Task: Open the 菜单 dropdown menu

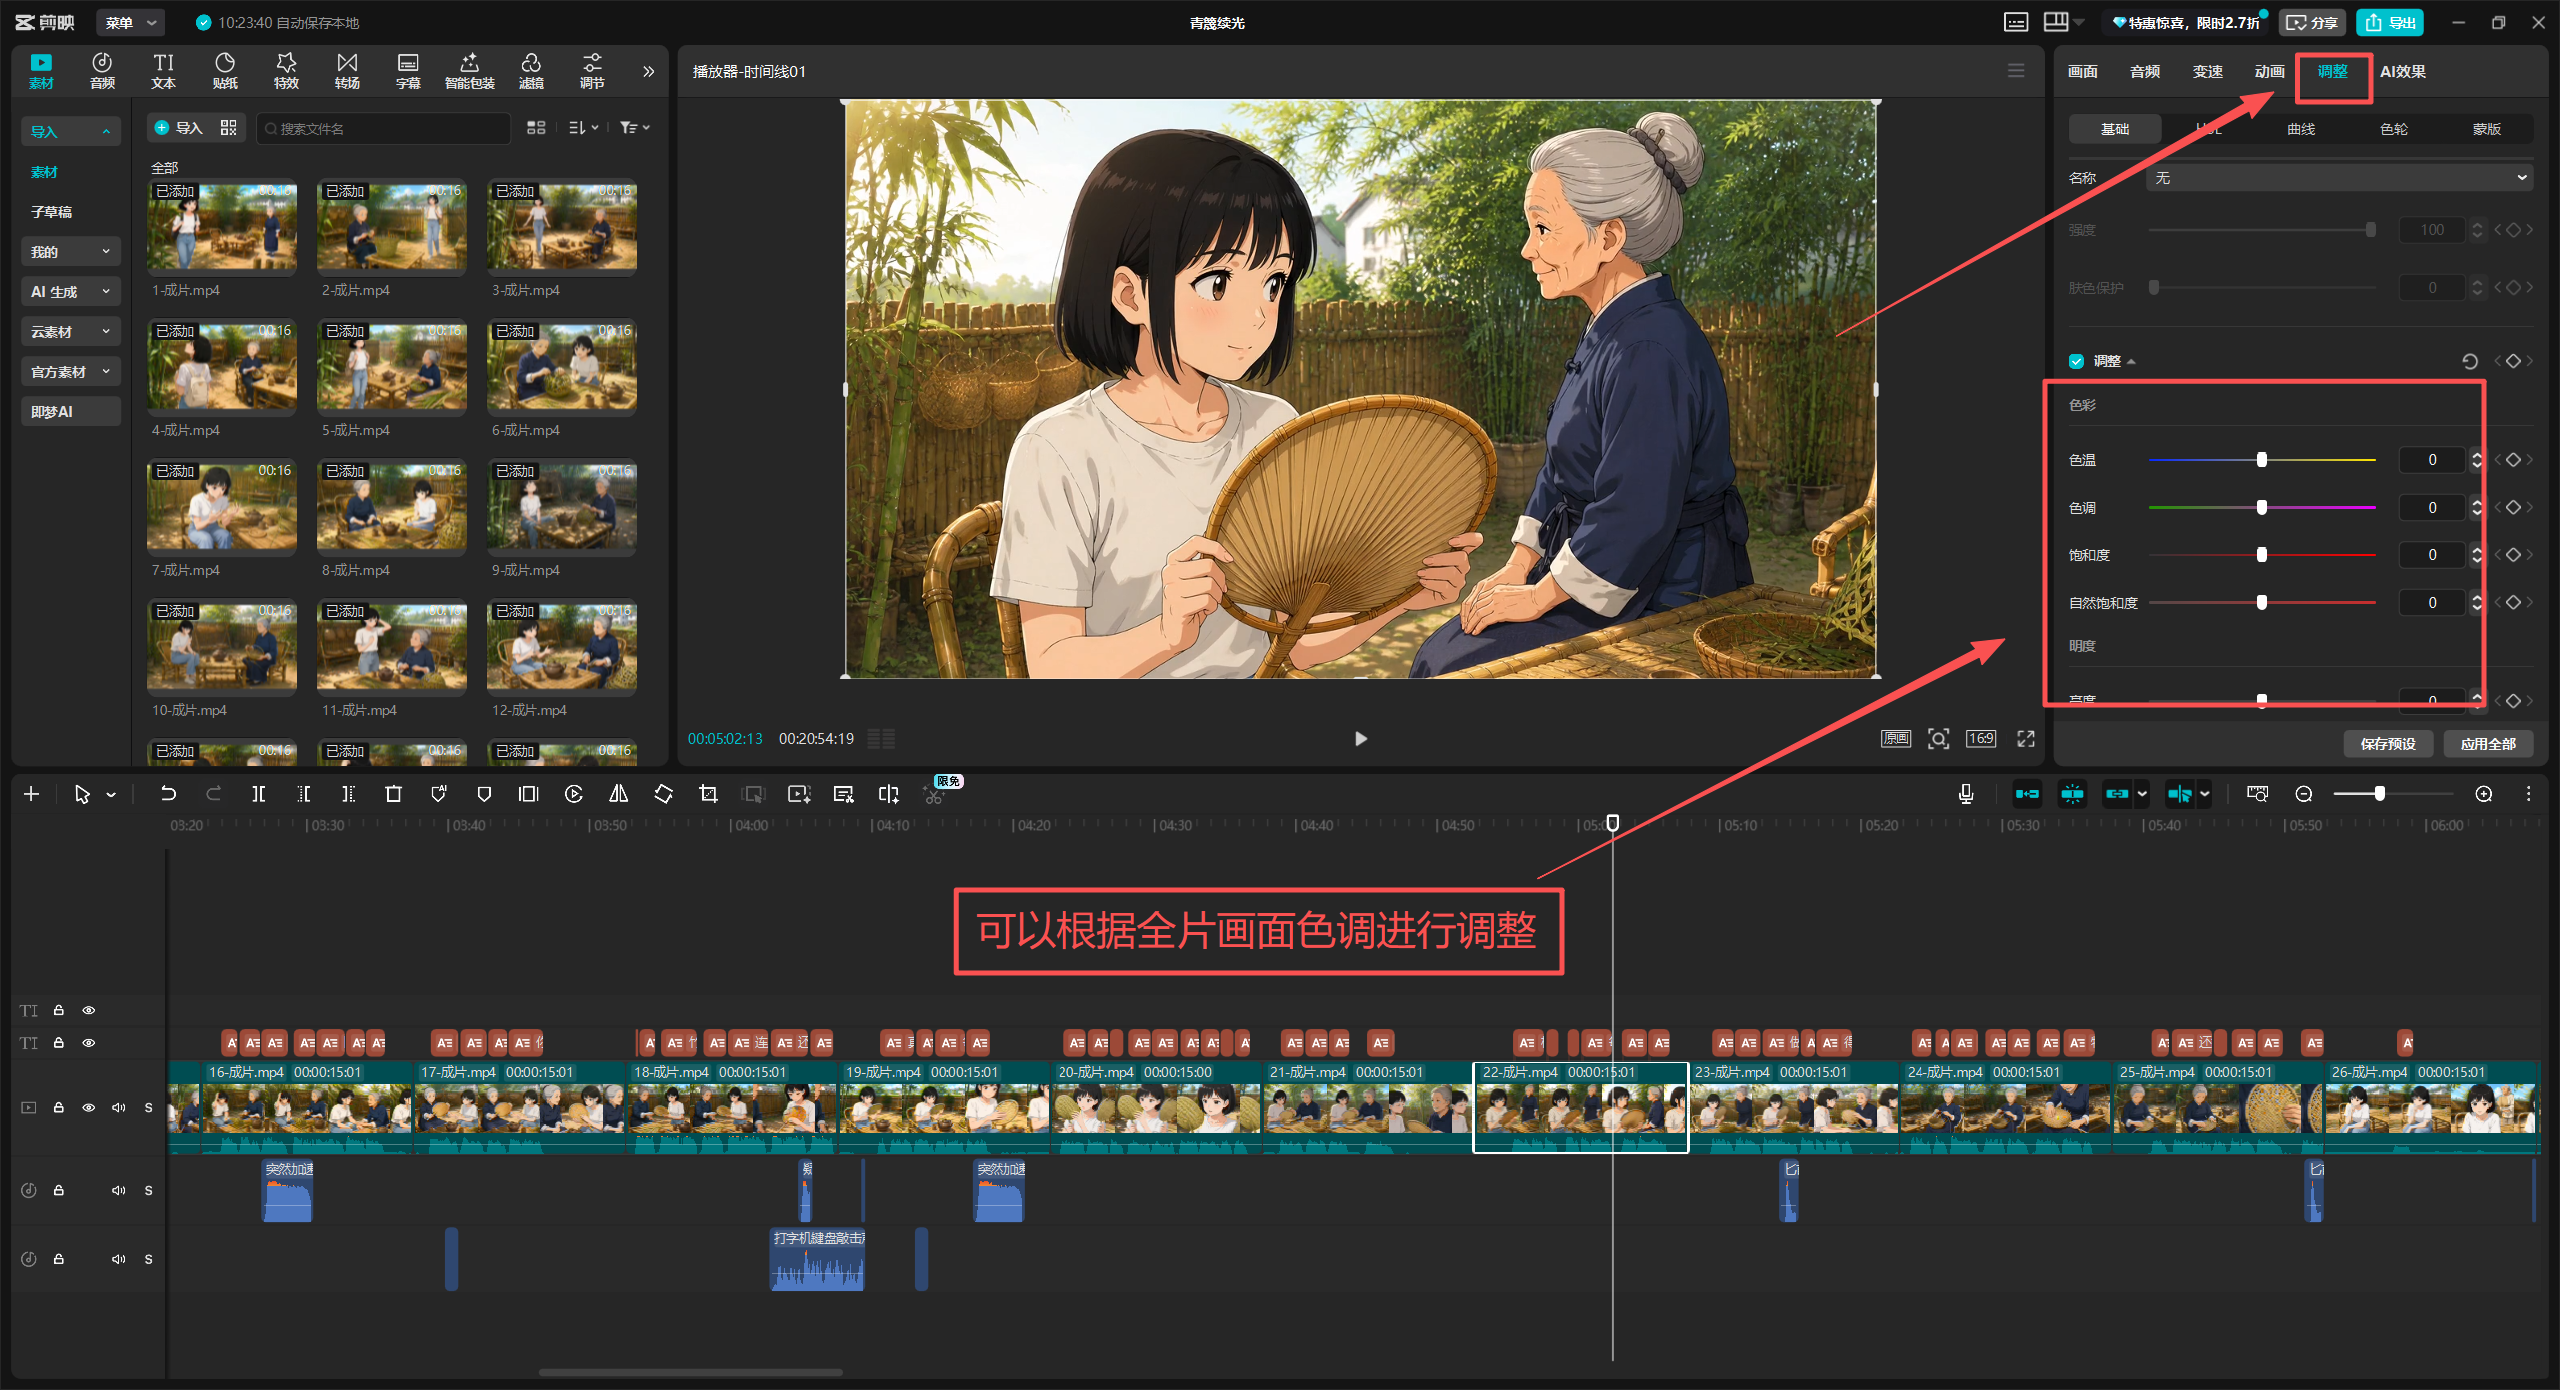Action: [131, 22]
